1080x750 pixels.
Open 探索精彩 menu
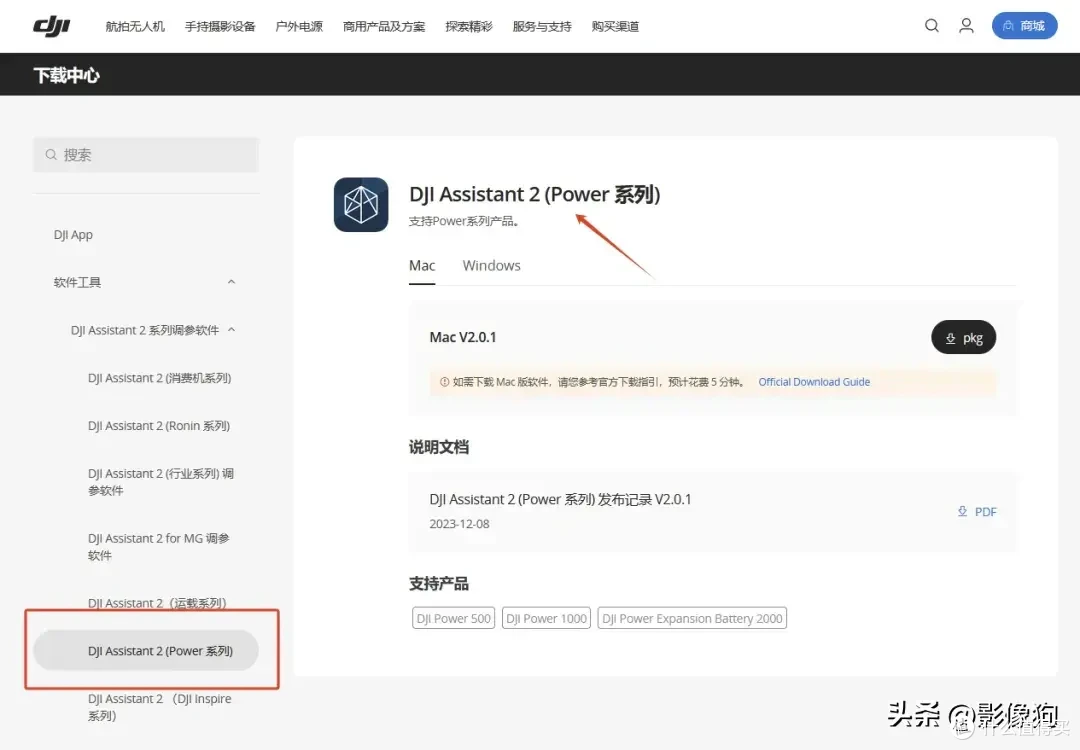[468, 26]
